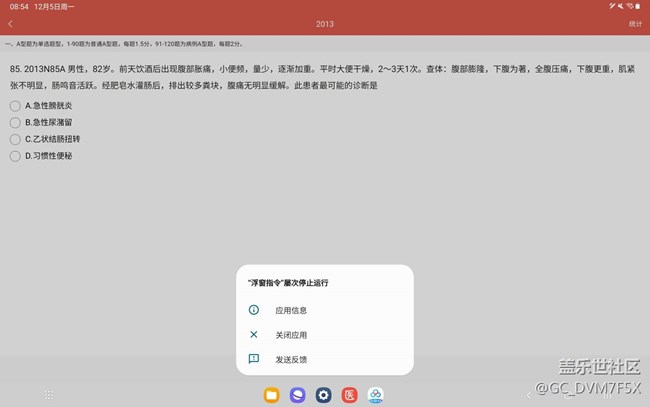Open 应用信息 from crash dialog
The width and height of the screenshot is (650, 407).
pos(291,310)
